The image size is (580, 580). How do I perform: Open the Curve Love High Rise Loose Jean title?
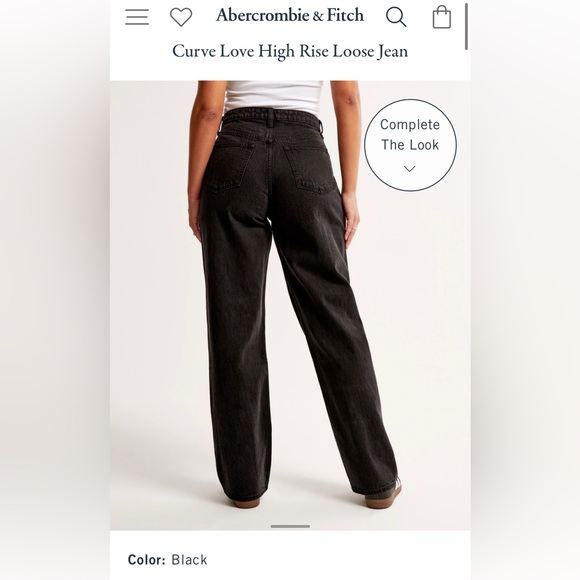[290, 51]
